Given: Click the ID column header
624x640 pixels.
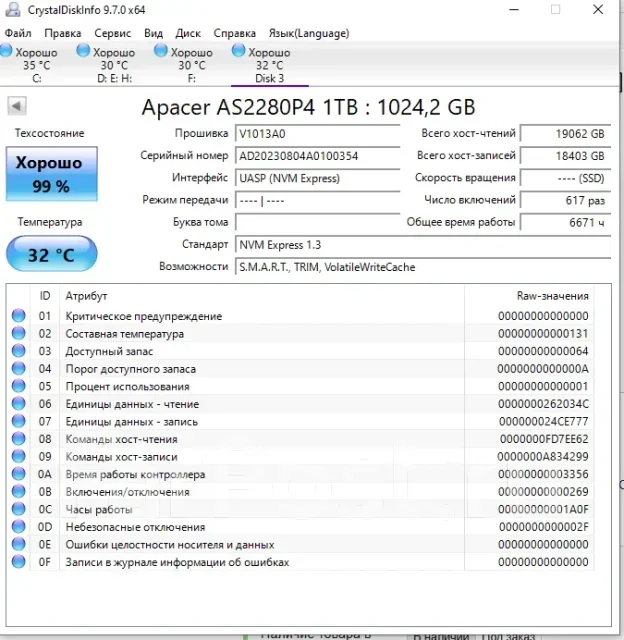Looking at the screenshot, I should [x=45, y=296].
